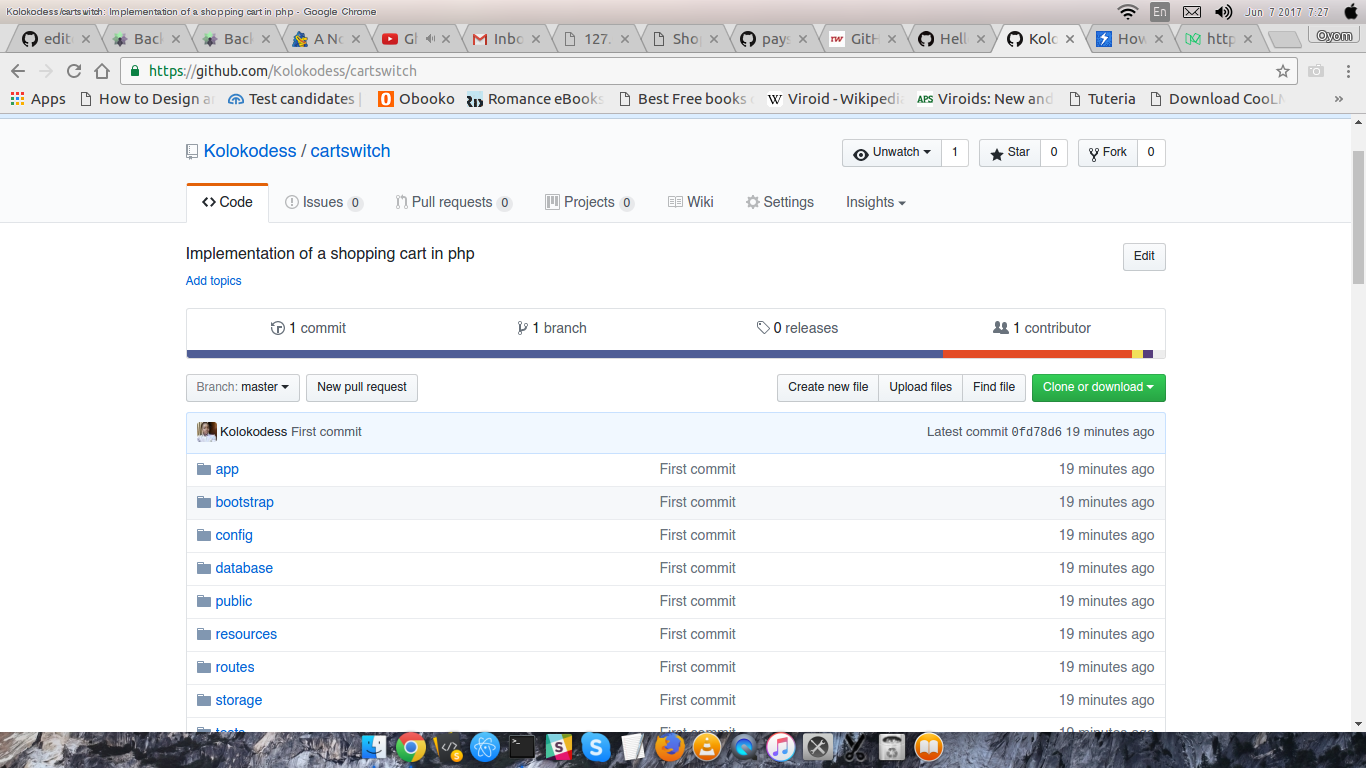
Task: Switch to the Inbox Gmail browser tab
Action: [505, 39]
